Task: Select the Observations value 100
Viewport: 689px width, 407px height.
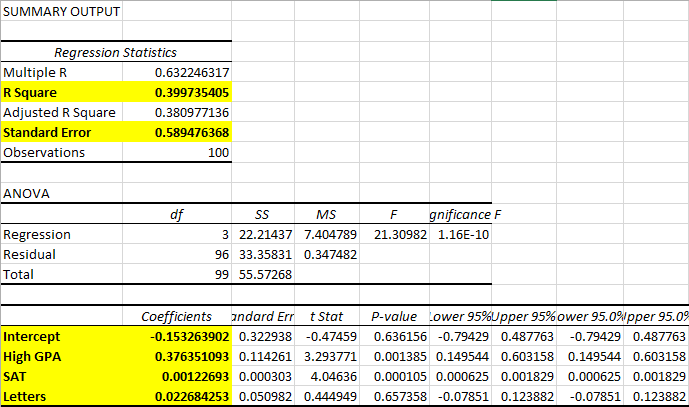Action: 177,152
